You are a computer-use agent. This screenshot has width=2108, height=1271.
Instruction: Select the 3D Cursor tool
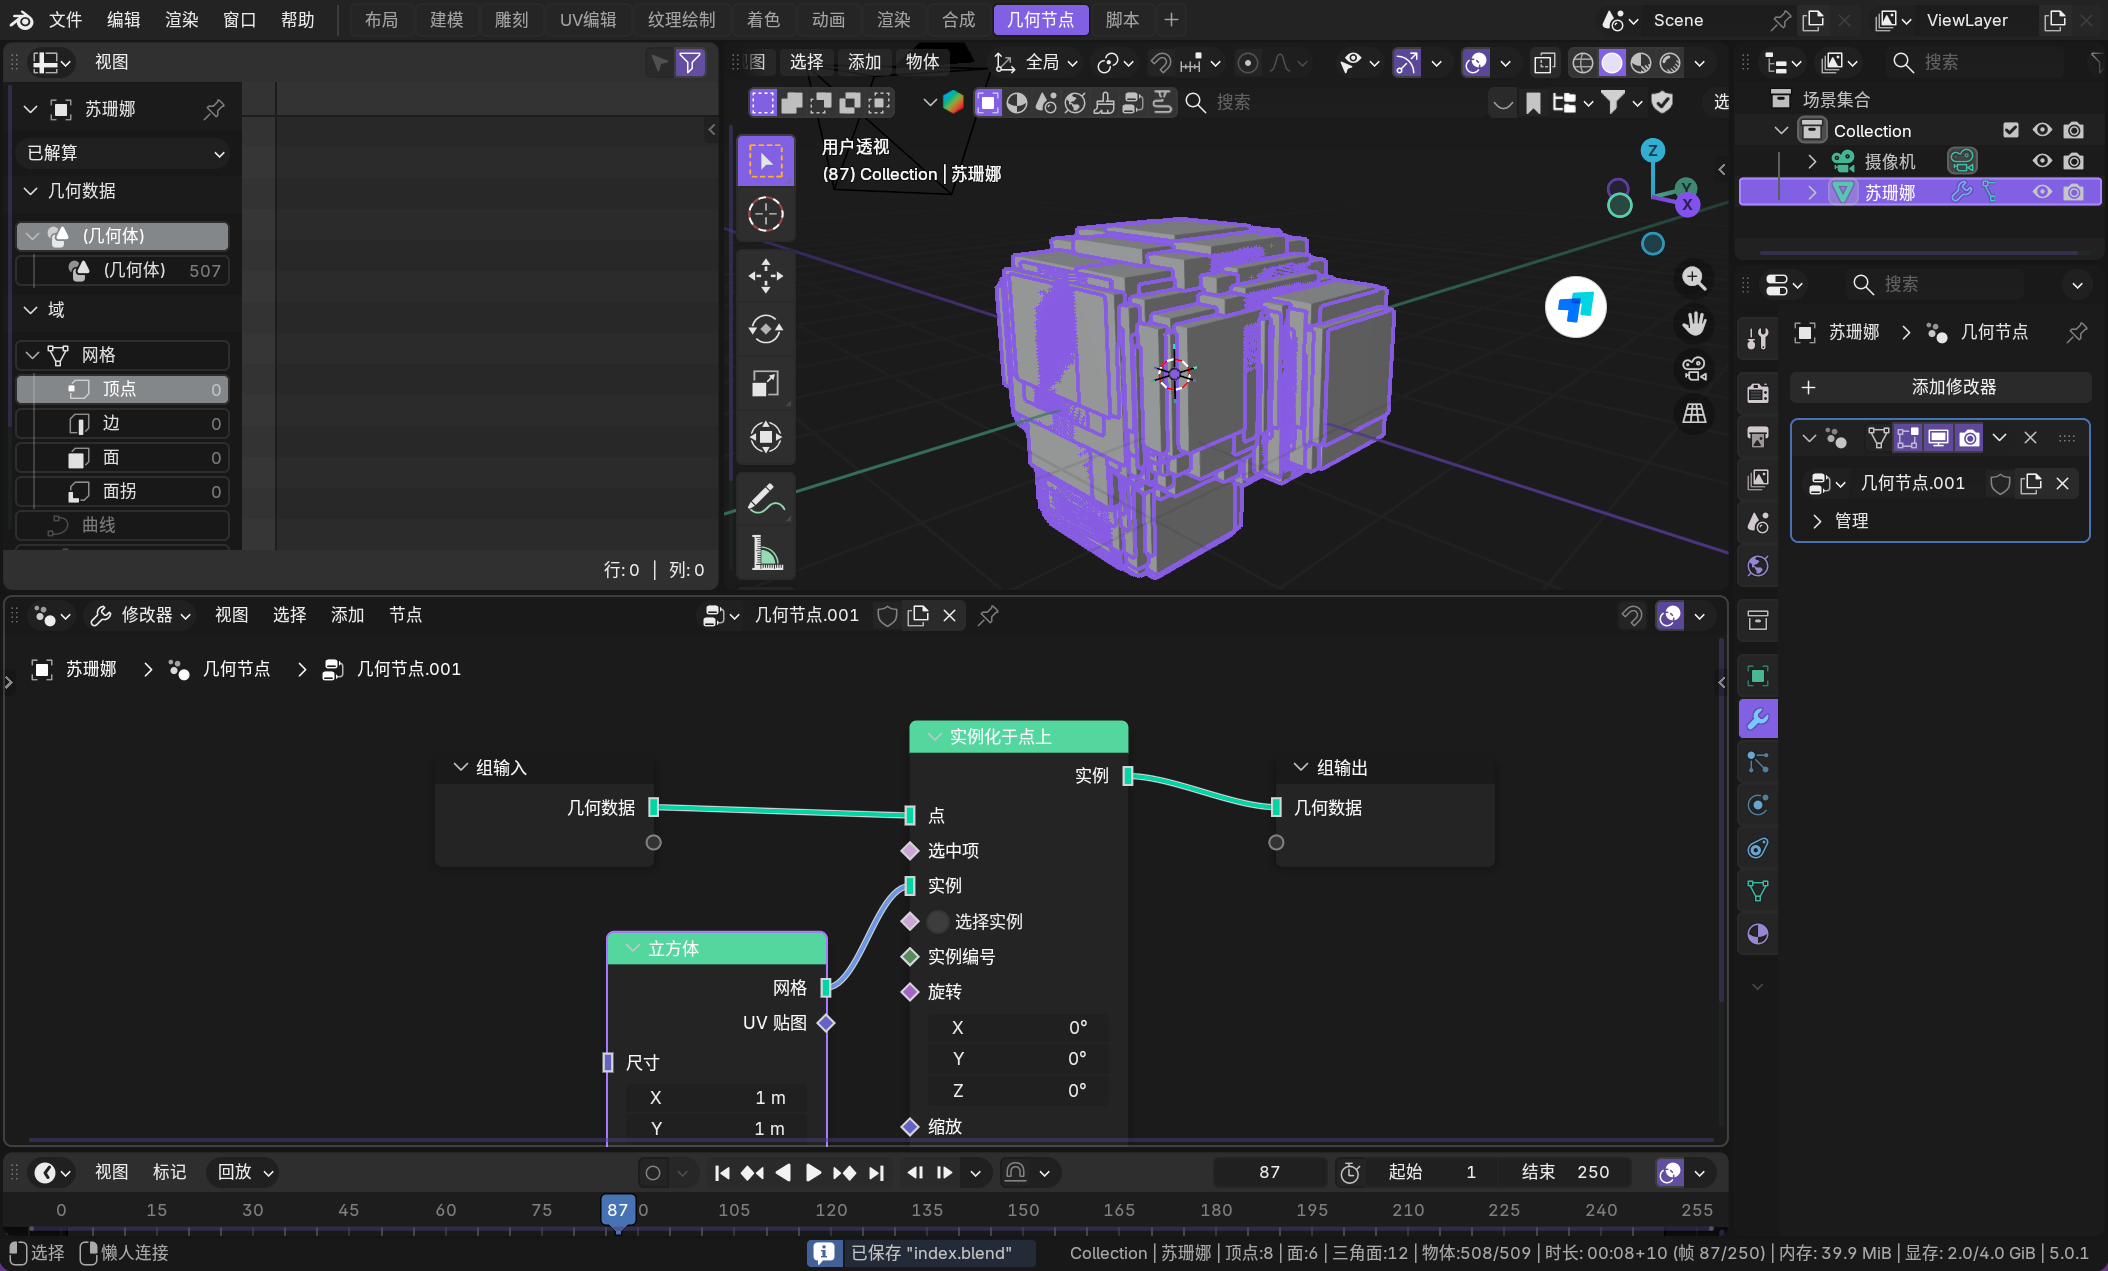click(765, 214)
